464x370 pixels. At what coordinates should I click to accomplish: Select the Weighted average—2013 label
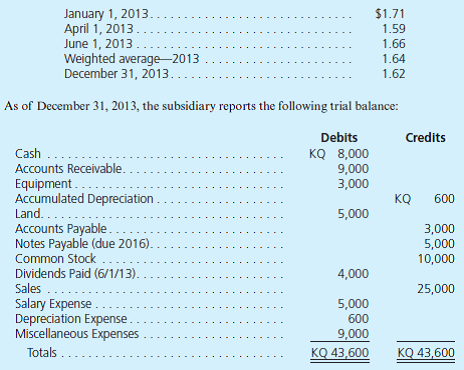[131, 59]
